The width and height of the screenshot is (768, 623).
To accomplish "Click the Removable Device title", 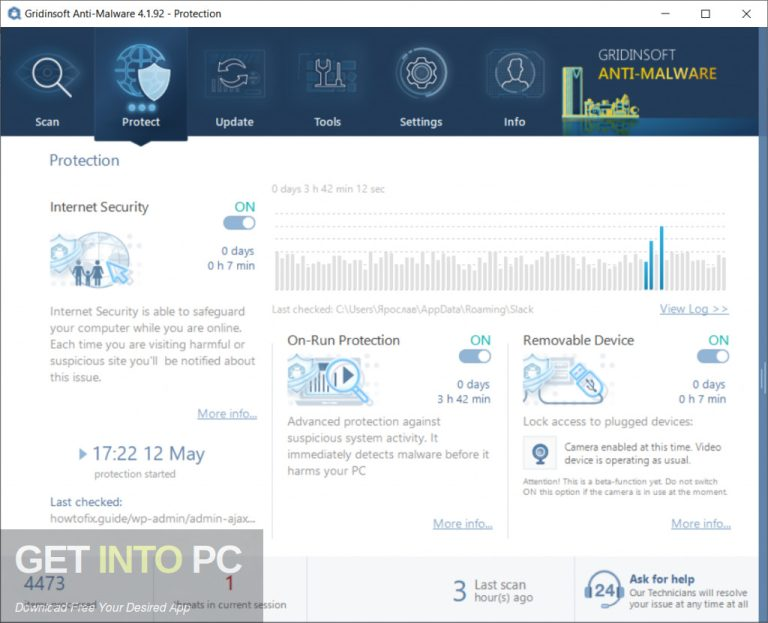I will pyautogui.click(x=578, y=340).
